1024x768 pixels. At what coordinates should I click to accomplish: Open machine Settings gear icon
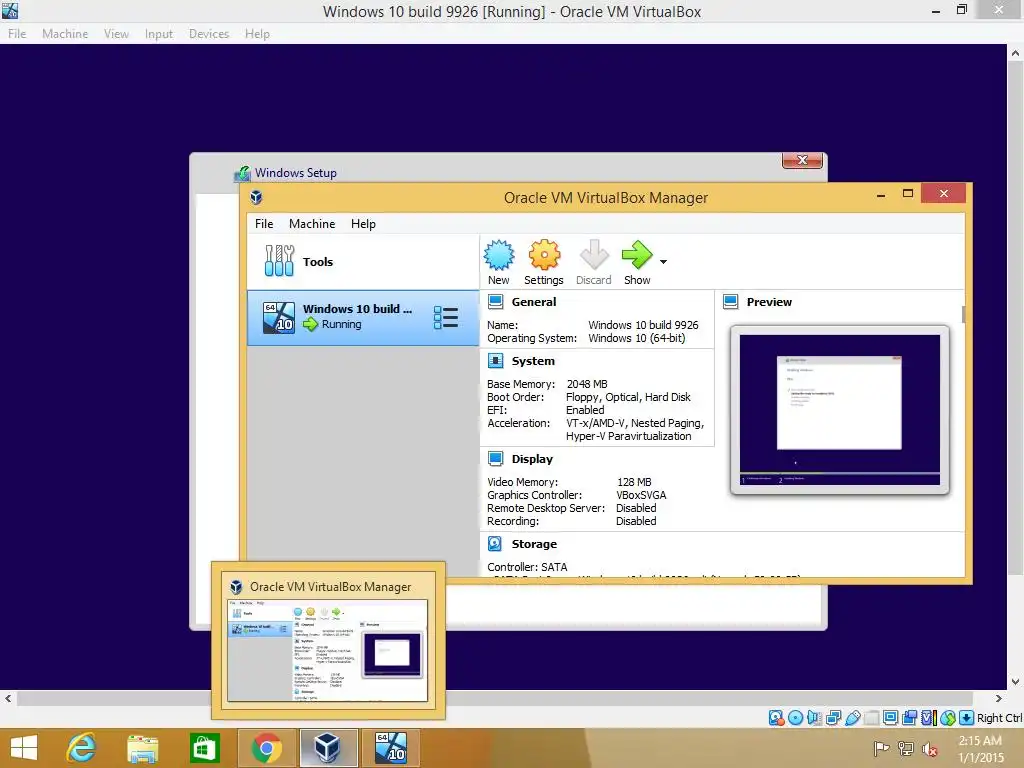coord(544,255)
